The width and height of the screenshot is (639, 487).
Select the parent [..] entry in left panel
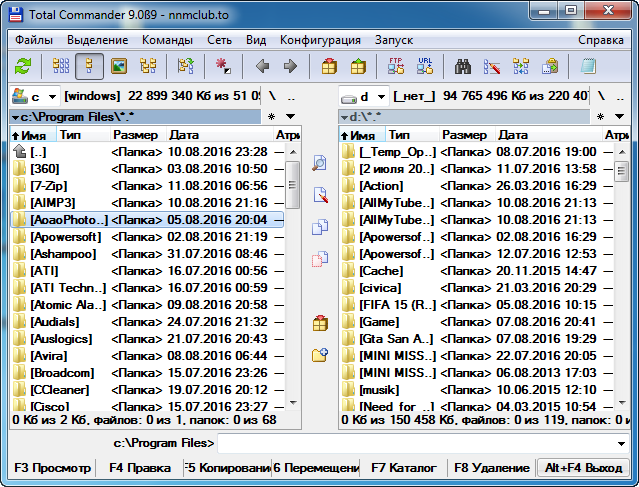click(x=148, y=152)
